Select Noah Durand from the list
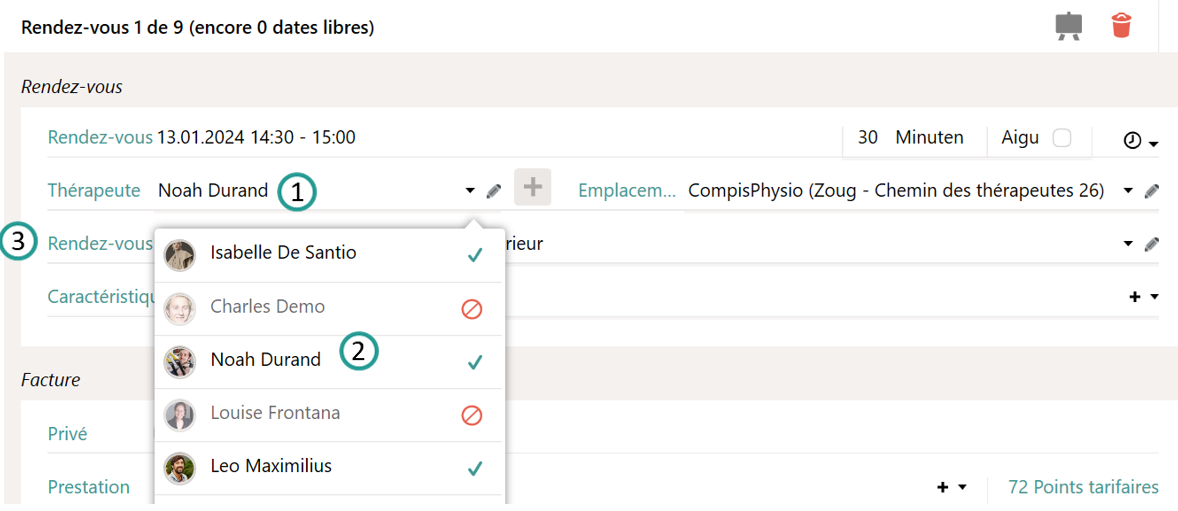 pos(266,360)
